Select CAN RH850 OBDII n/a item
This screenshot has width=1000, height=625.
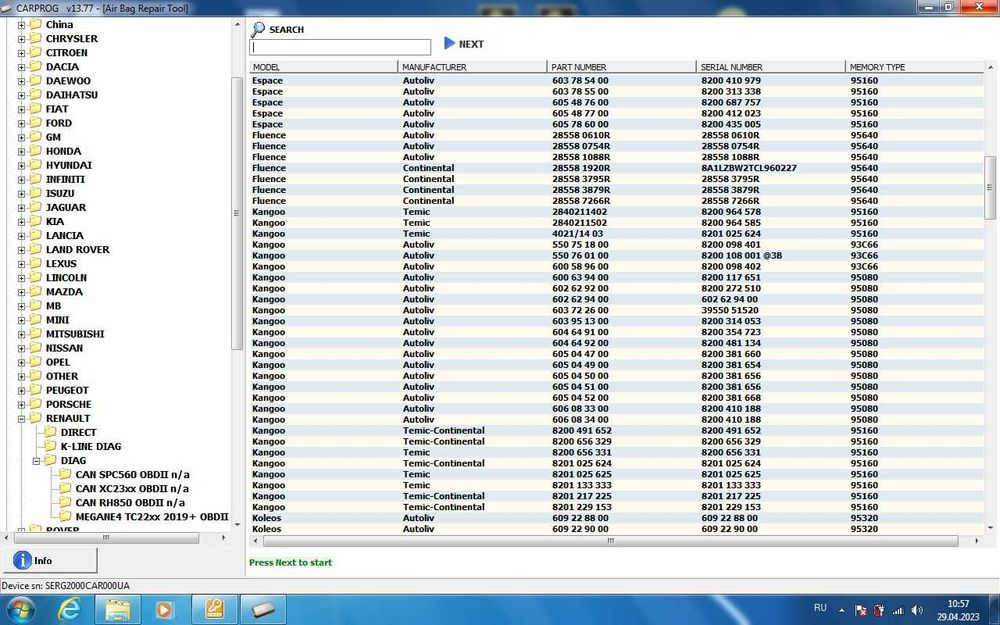[130, 503]
